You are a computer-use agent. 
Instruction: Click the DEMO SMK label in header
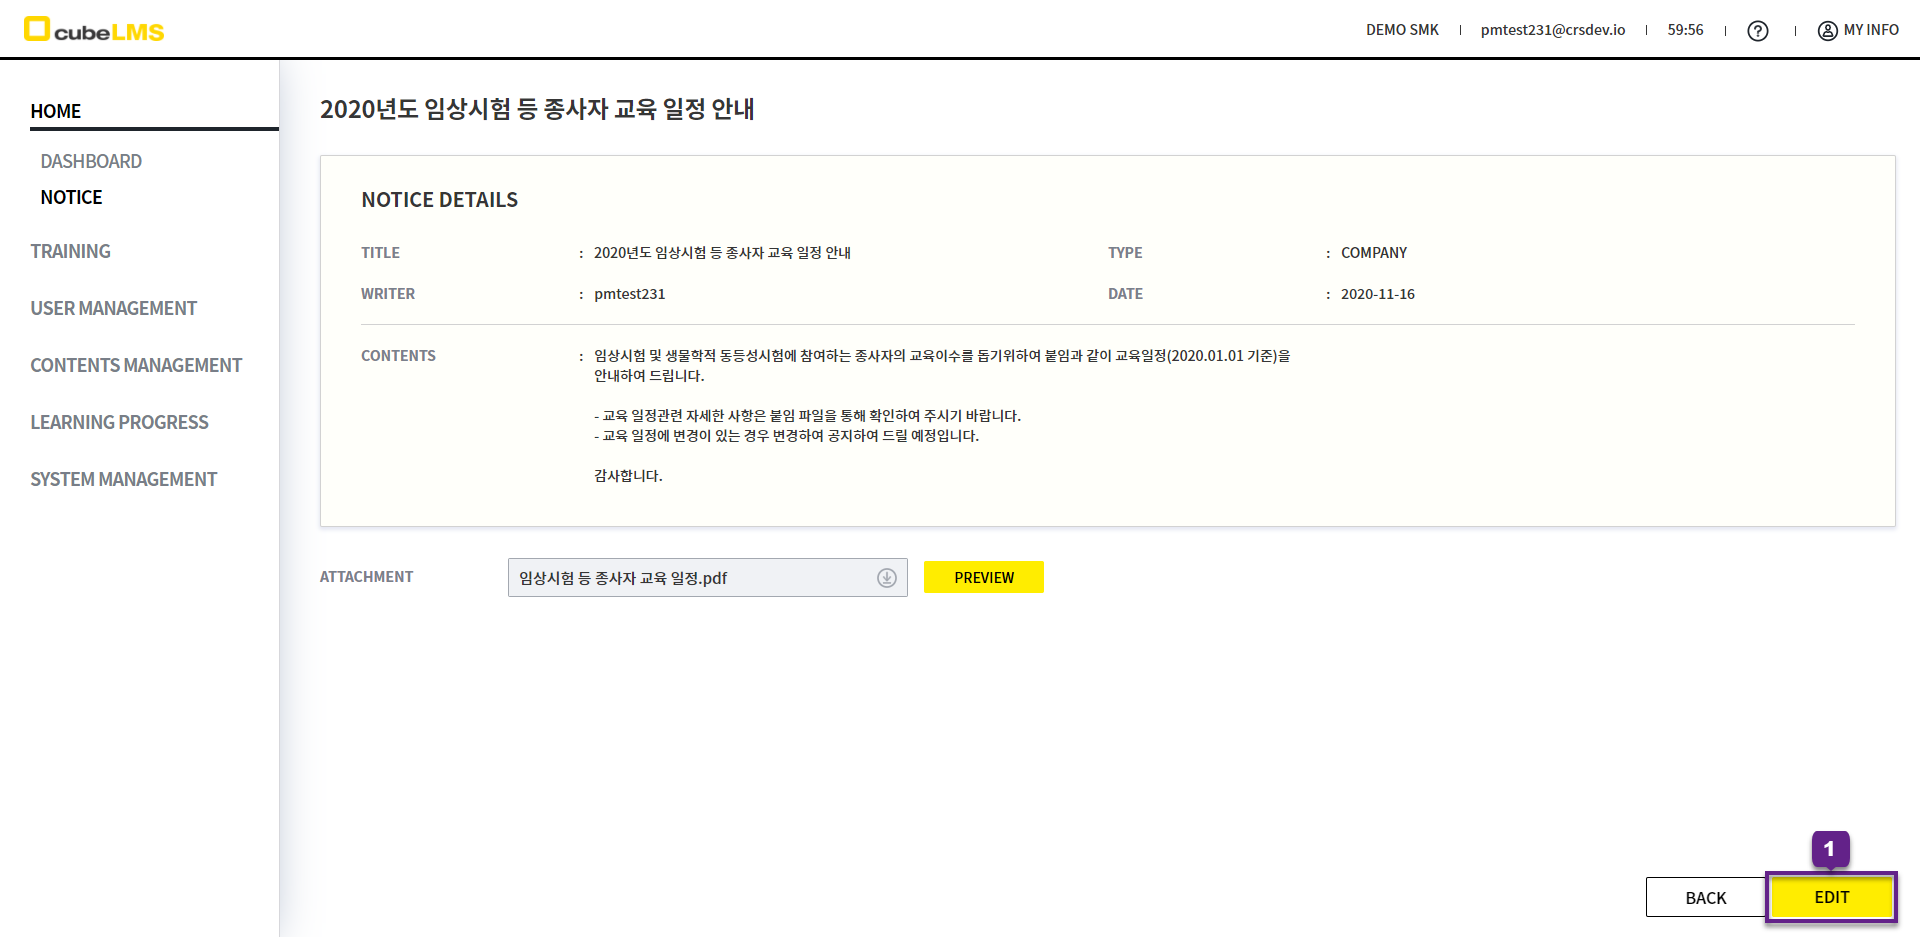[1402, 30]
